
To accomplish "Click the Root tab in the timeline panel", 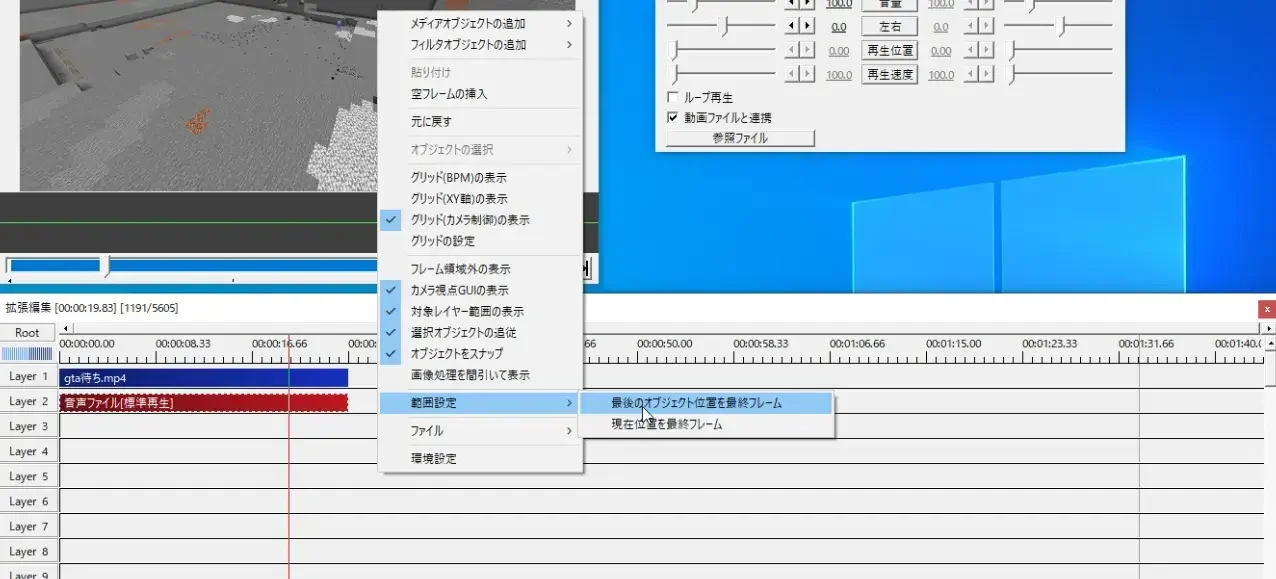I will [x=26, y=332].
